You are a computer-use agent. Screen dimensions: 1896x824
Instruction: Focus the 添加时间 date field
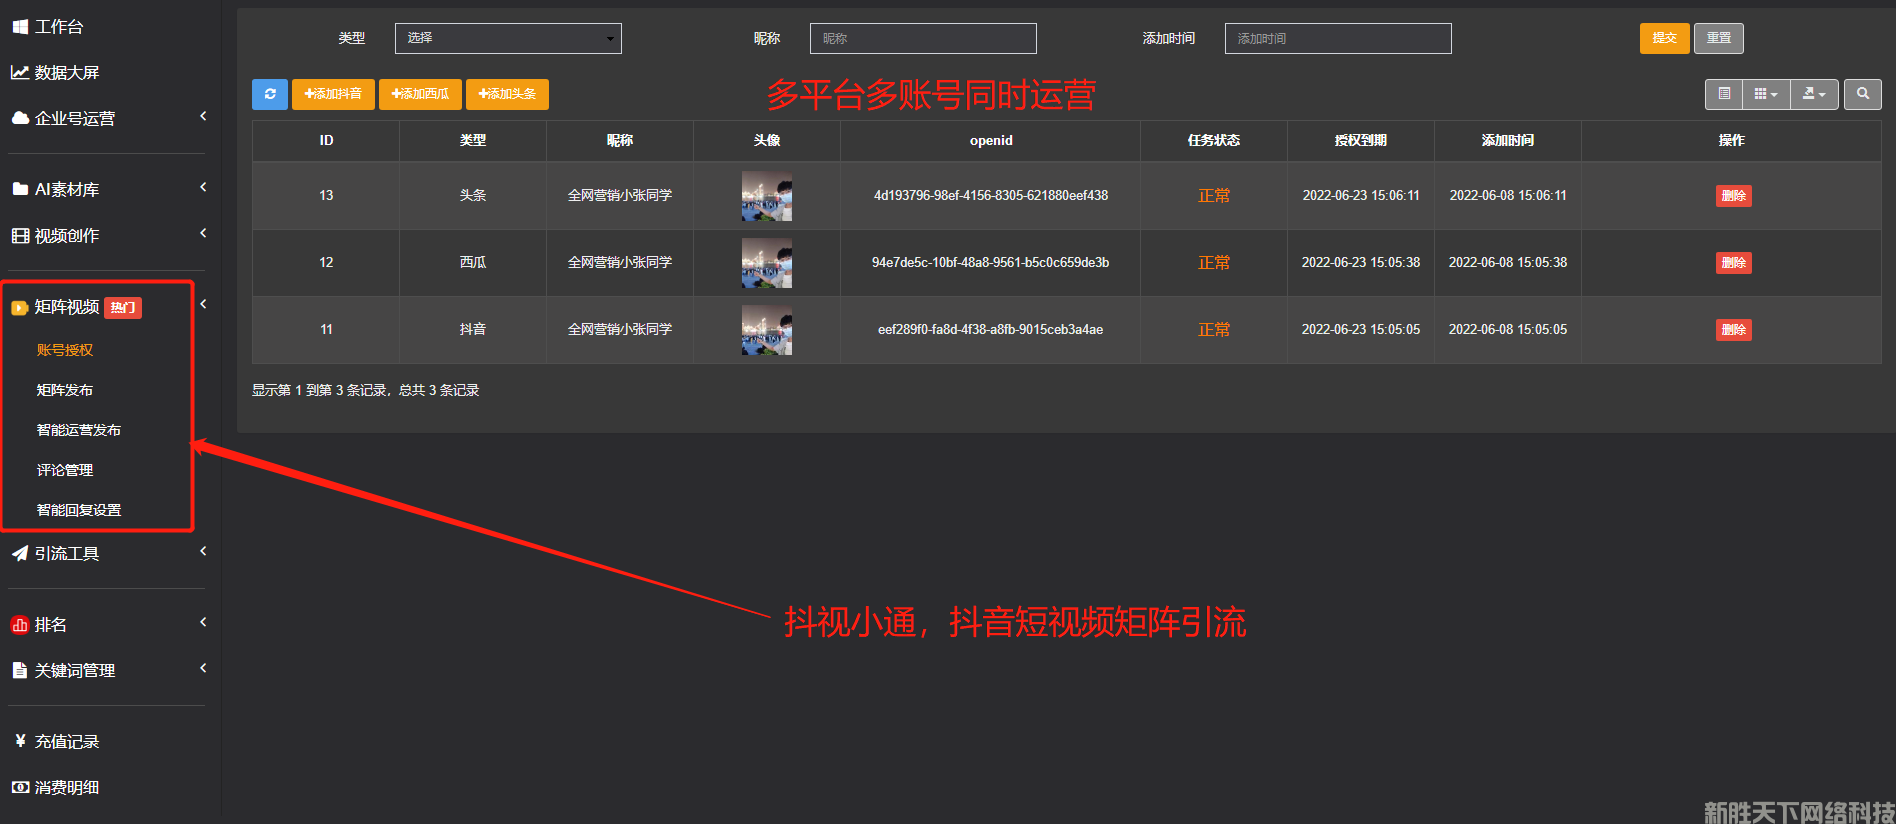click(x=1337, y=38)
